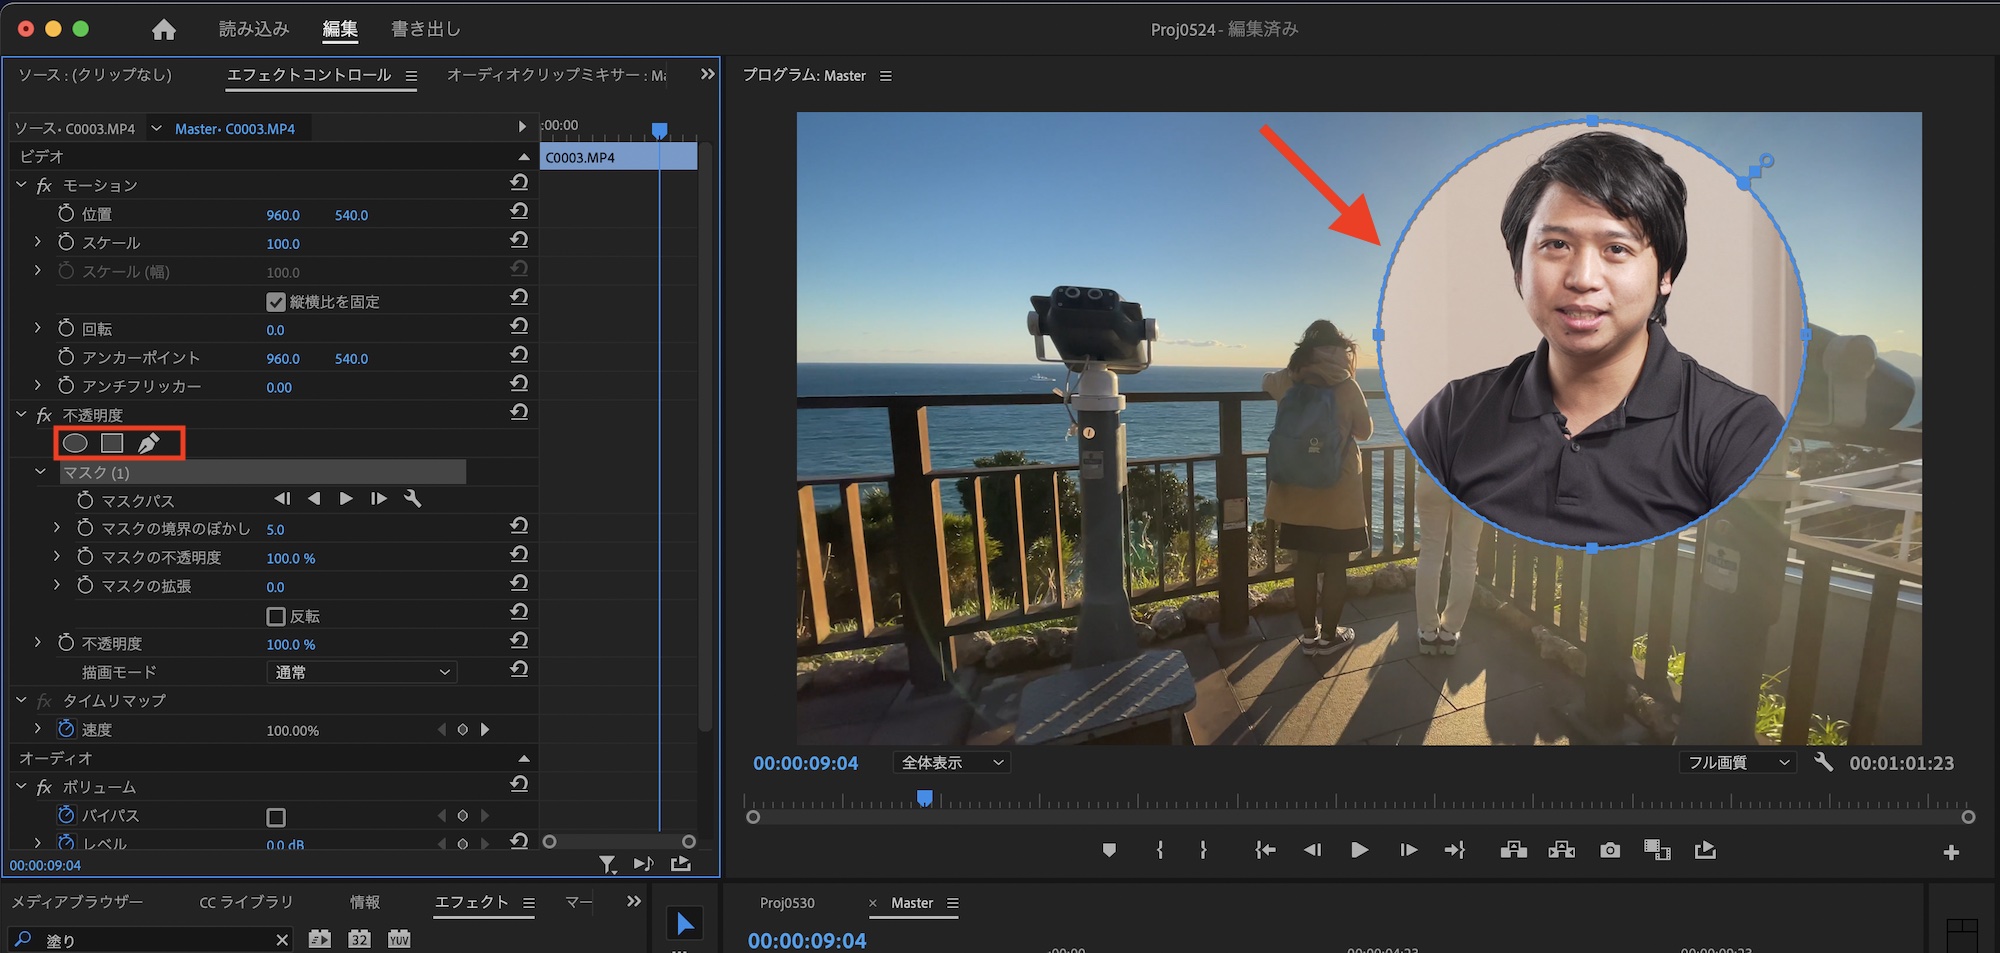Reset the スケール parameter
Image resolution: width=2000 pixels, height=953 pixels.
click(519, 241)
